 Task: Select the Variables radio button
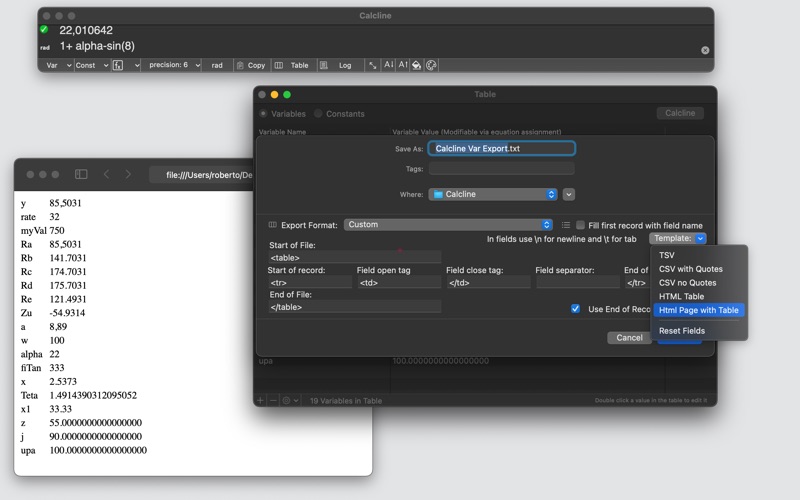263,113
